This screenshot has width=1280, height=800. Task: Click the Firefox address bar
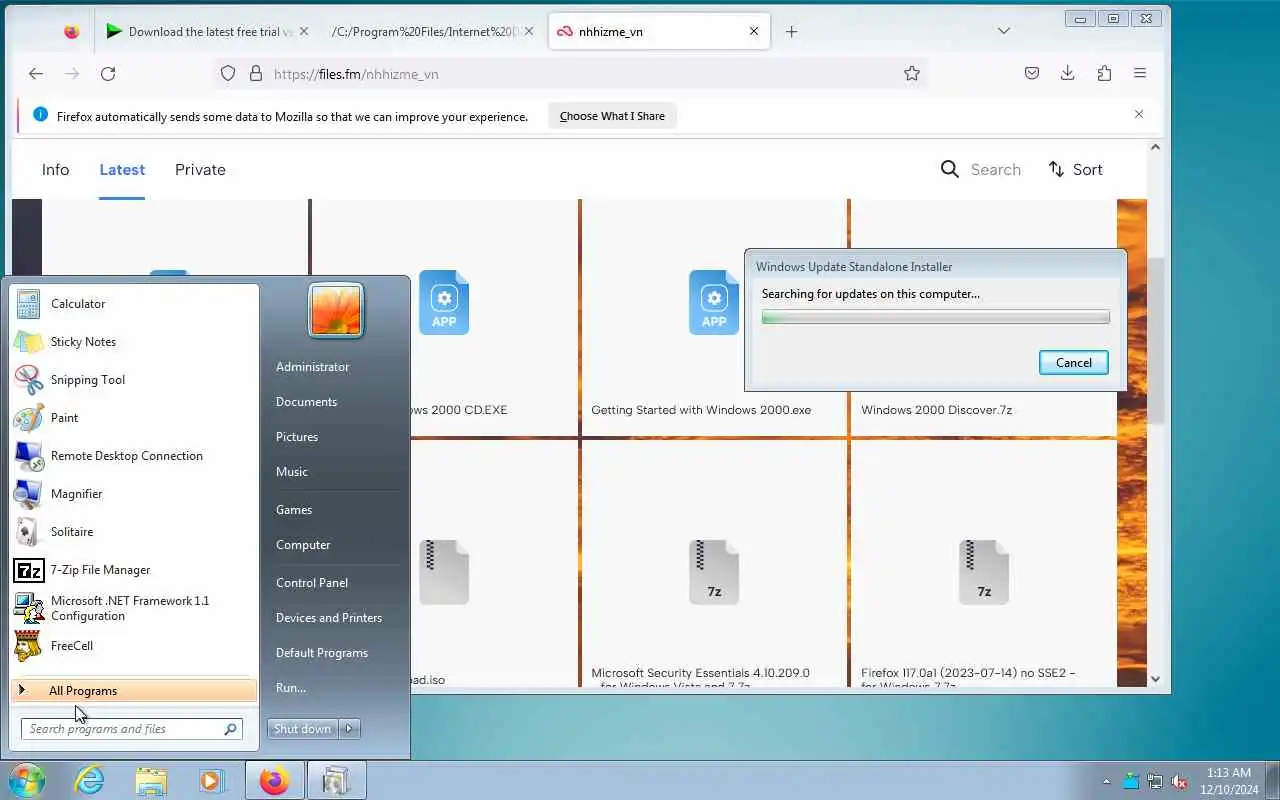tap(570, 74)
